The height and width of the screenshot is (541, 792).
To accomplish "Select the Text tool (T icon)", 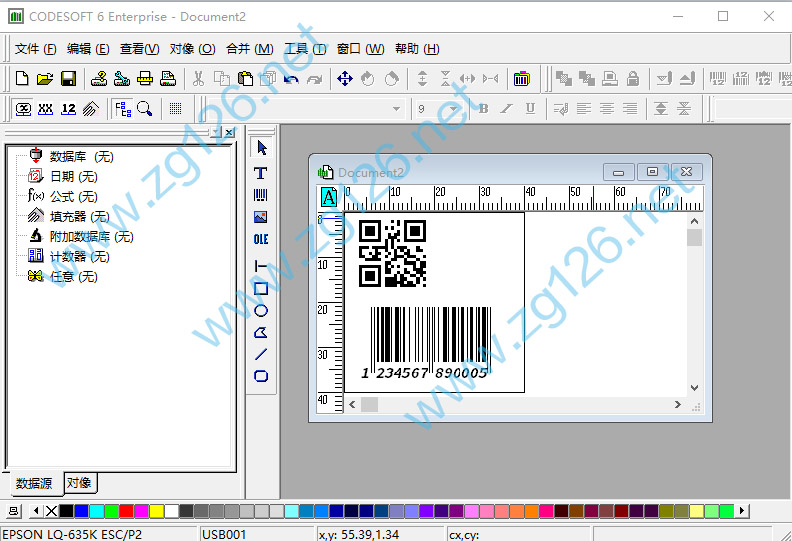I will [261, 173].
